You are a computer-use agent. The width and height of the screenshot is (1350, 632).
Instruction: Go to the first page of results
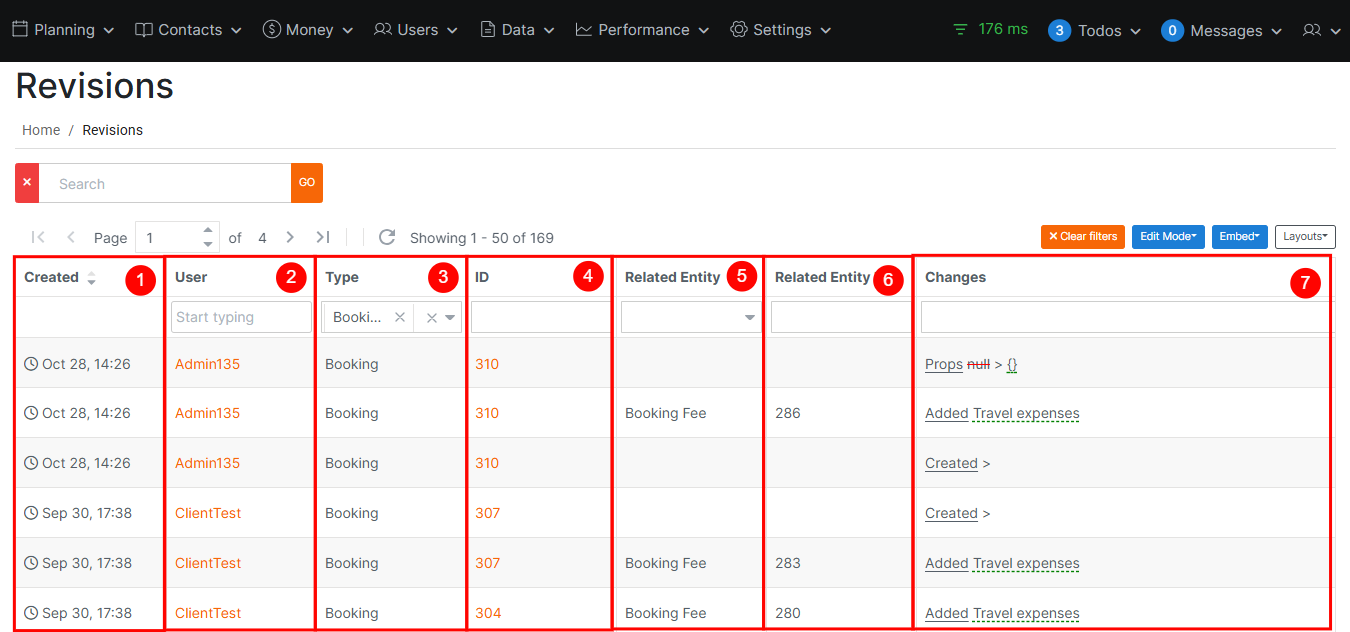pos(38,237)
